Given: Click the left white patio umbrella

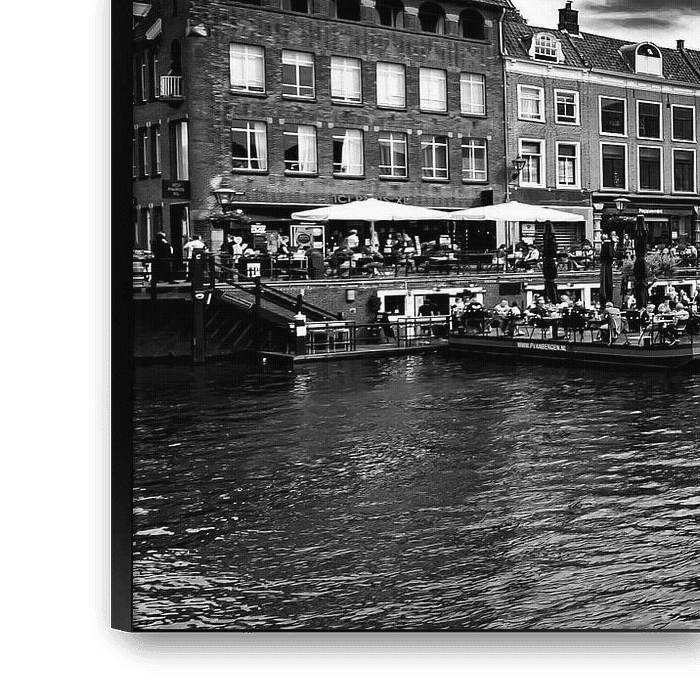Looking at the screenshot, I should pos(372,210).
